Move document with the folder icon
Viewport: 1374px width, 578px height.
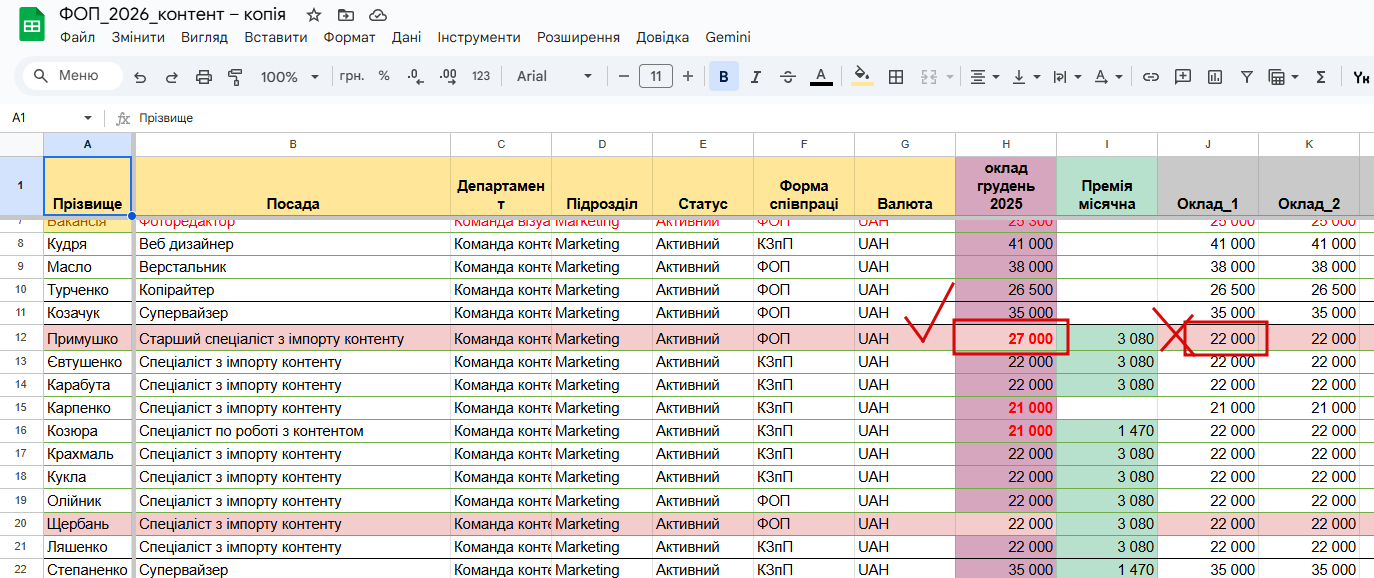click(346, 15)
